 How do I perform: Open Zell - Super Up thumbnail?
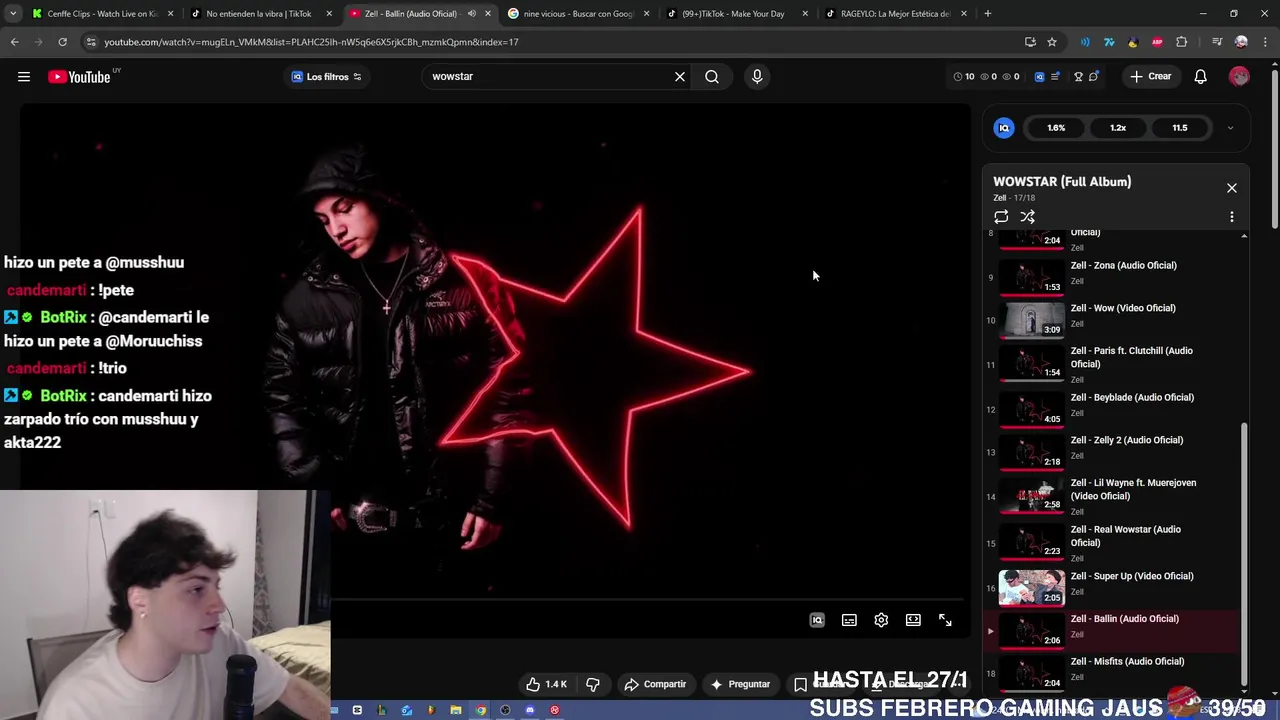click(1032, 587)
